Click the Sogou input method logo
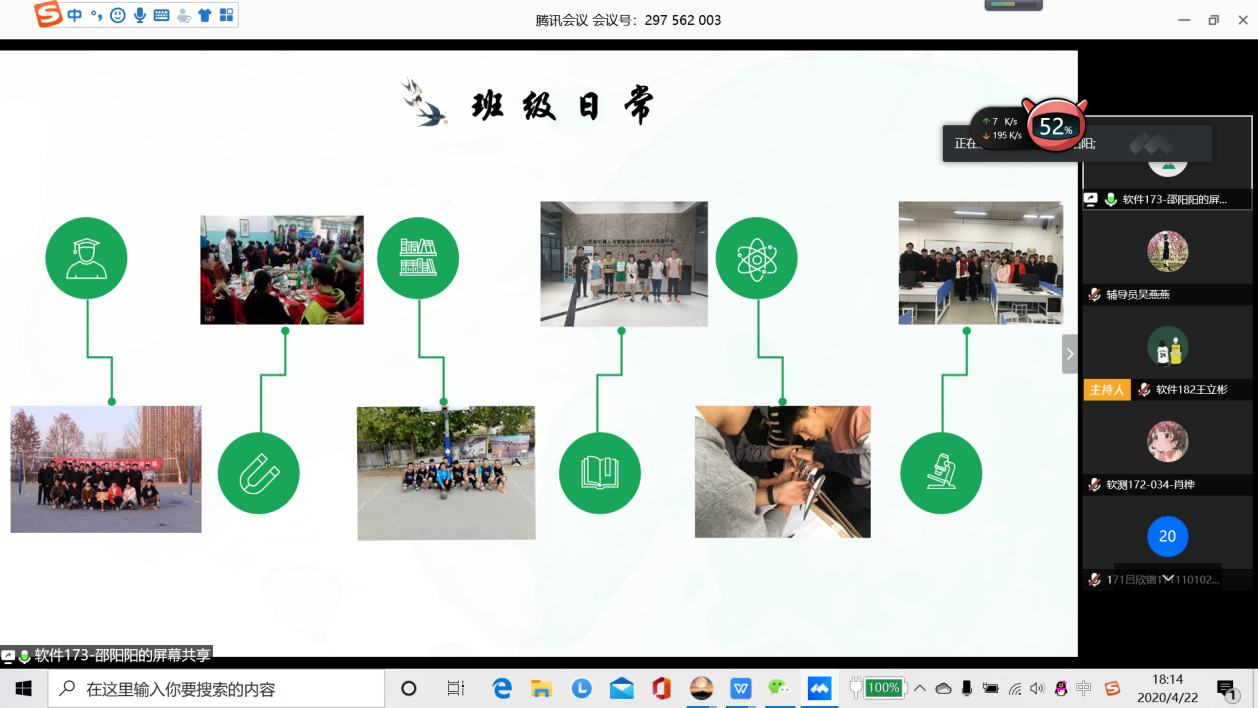The height and width of the screenshot is (708, 1258). click(x=48, y=15)
